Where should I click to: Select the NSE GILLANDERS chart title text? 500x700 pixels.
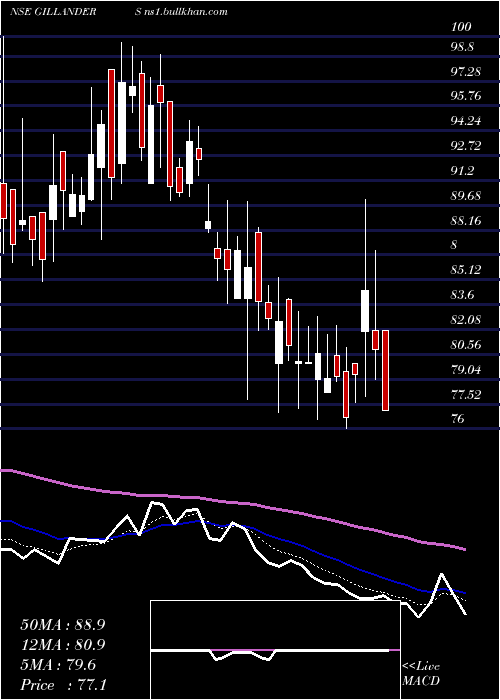point(76,11)
